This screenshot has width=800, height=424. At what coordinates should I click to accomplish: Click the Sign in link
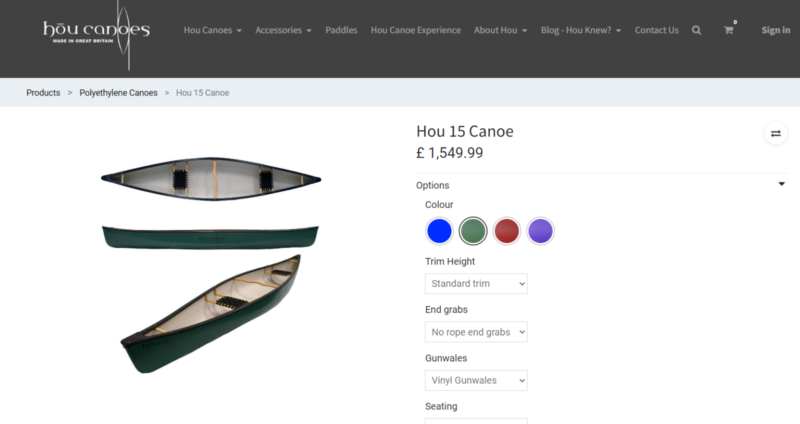[x=775, y=30]
